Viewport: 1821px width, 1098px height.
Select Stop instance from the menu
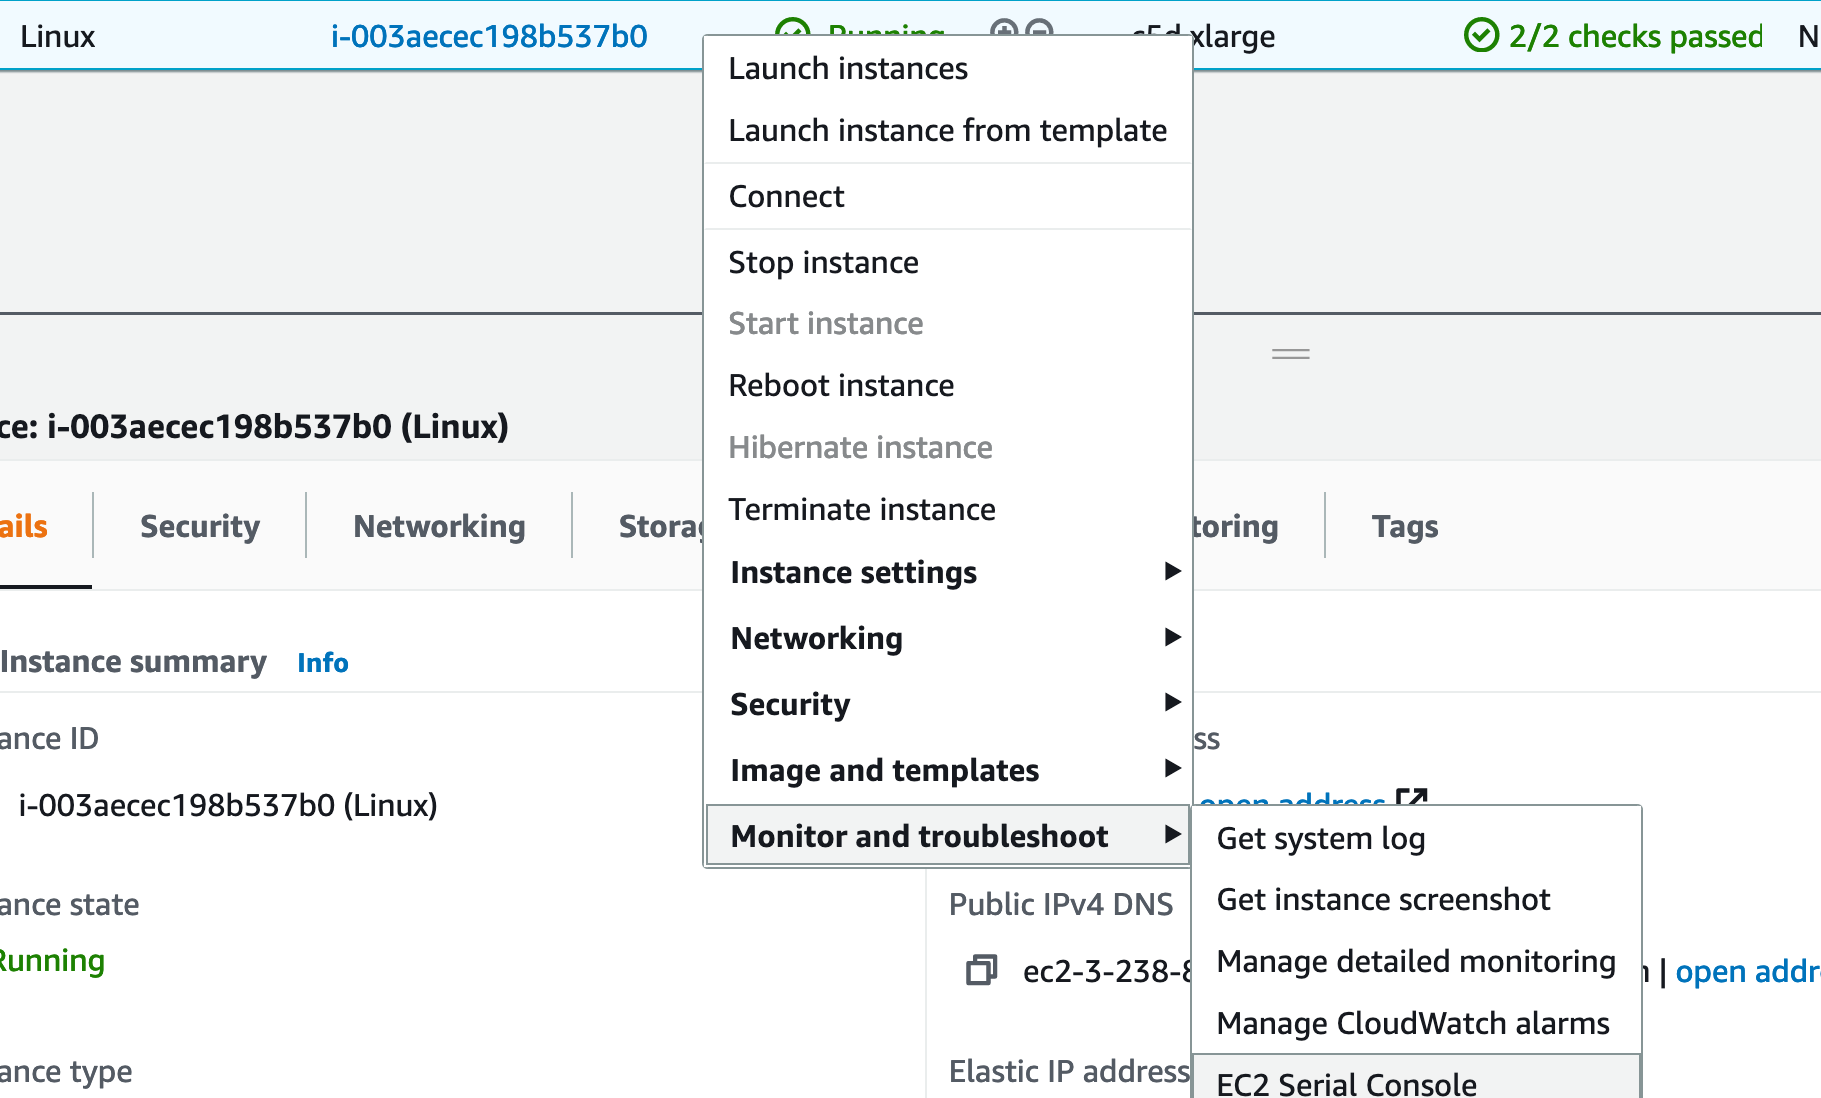823,262
